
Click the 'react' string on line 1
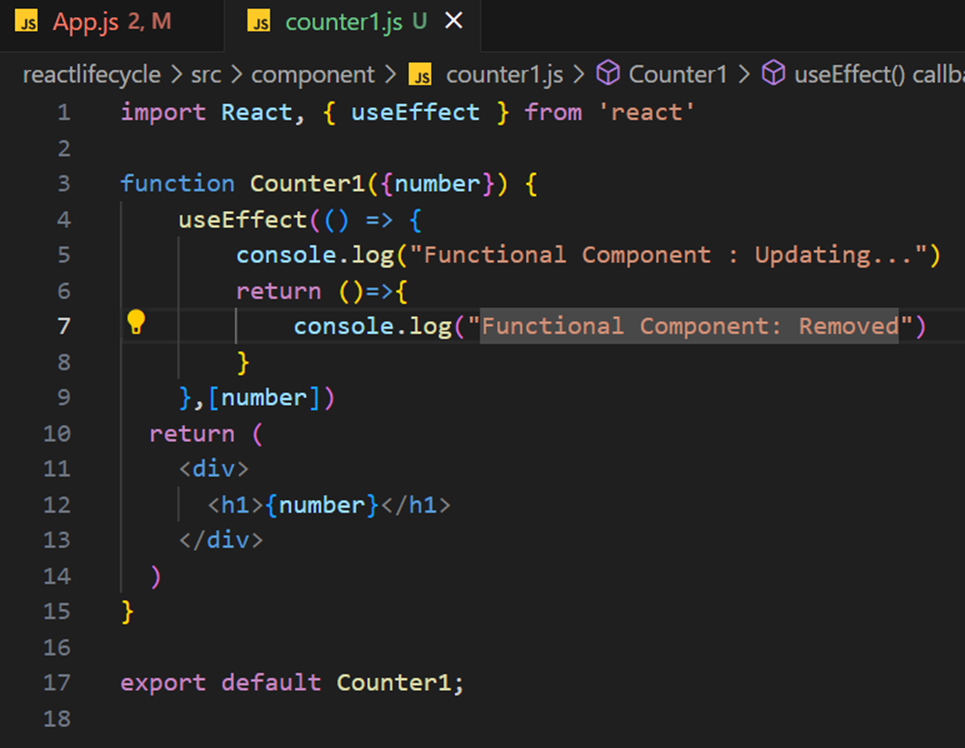646,113
